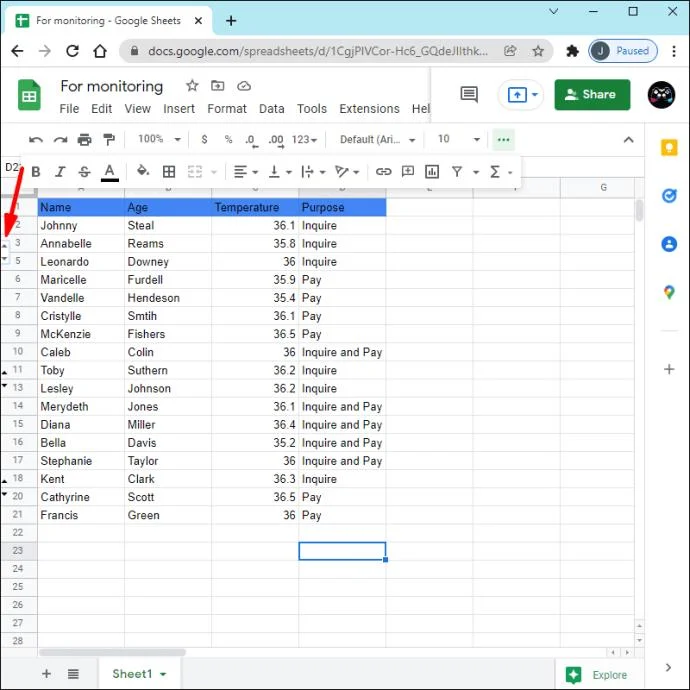Select the Temperature header cell
The width and height of the screenshot is (690, 690).
pos(255,207)
